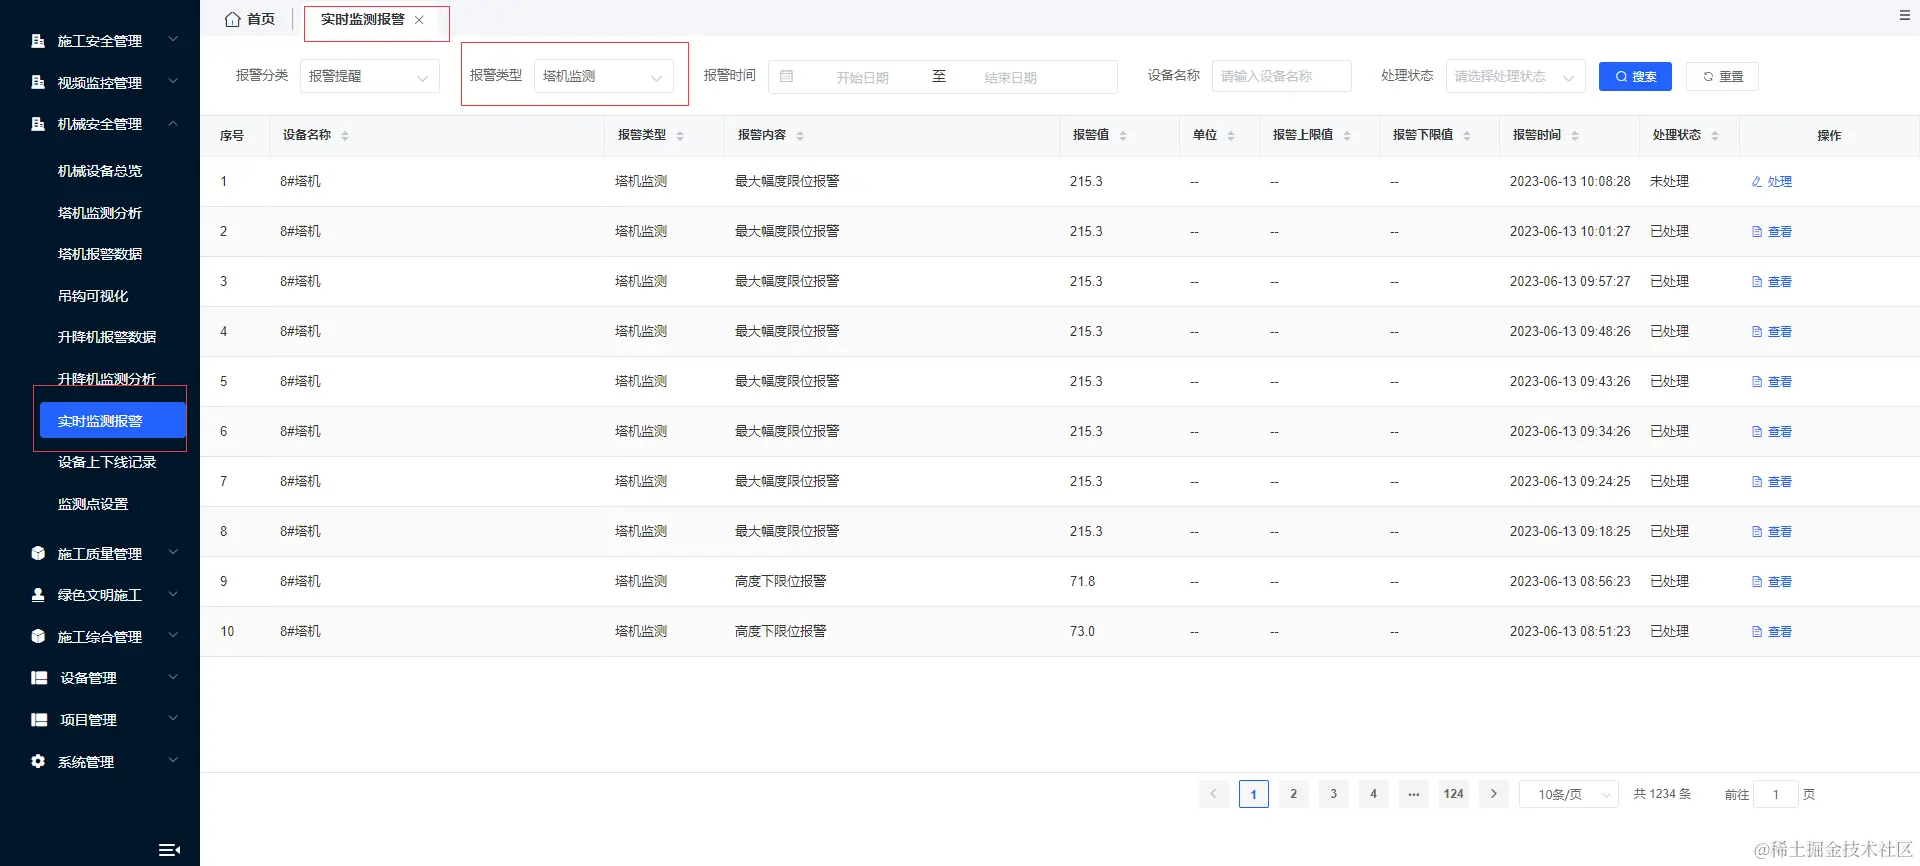Click the 设备管理 list icon
Viewport: 1920px width, 866px height.
click(39, 678)
